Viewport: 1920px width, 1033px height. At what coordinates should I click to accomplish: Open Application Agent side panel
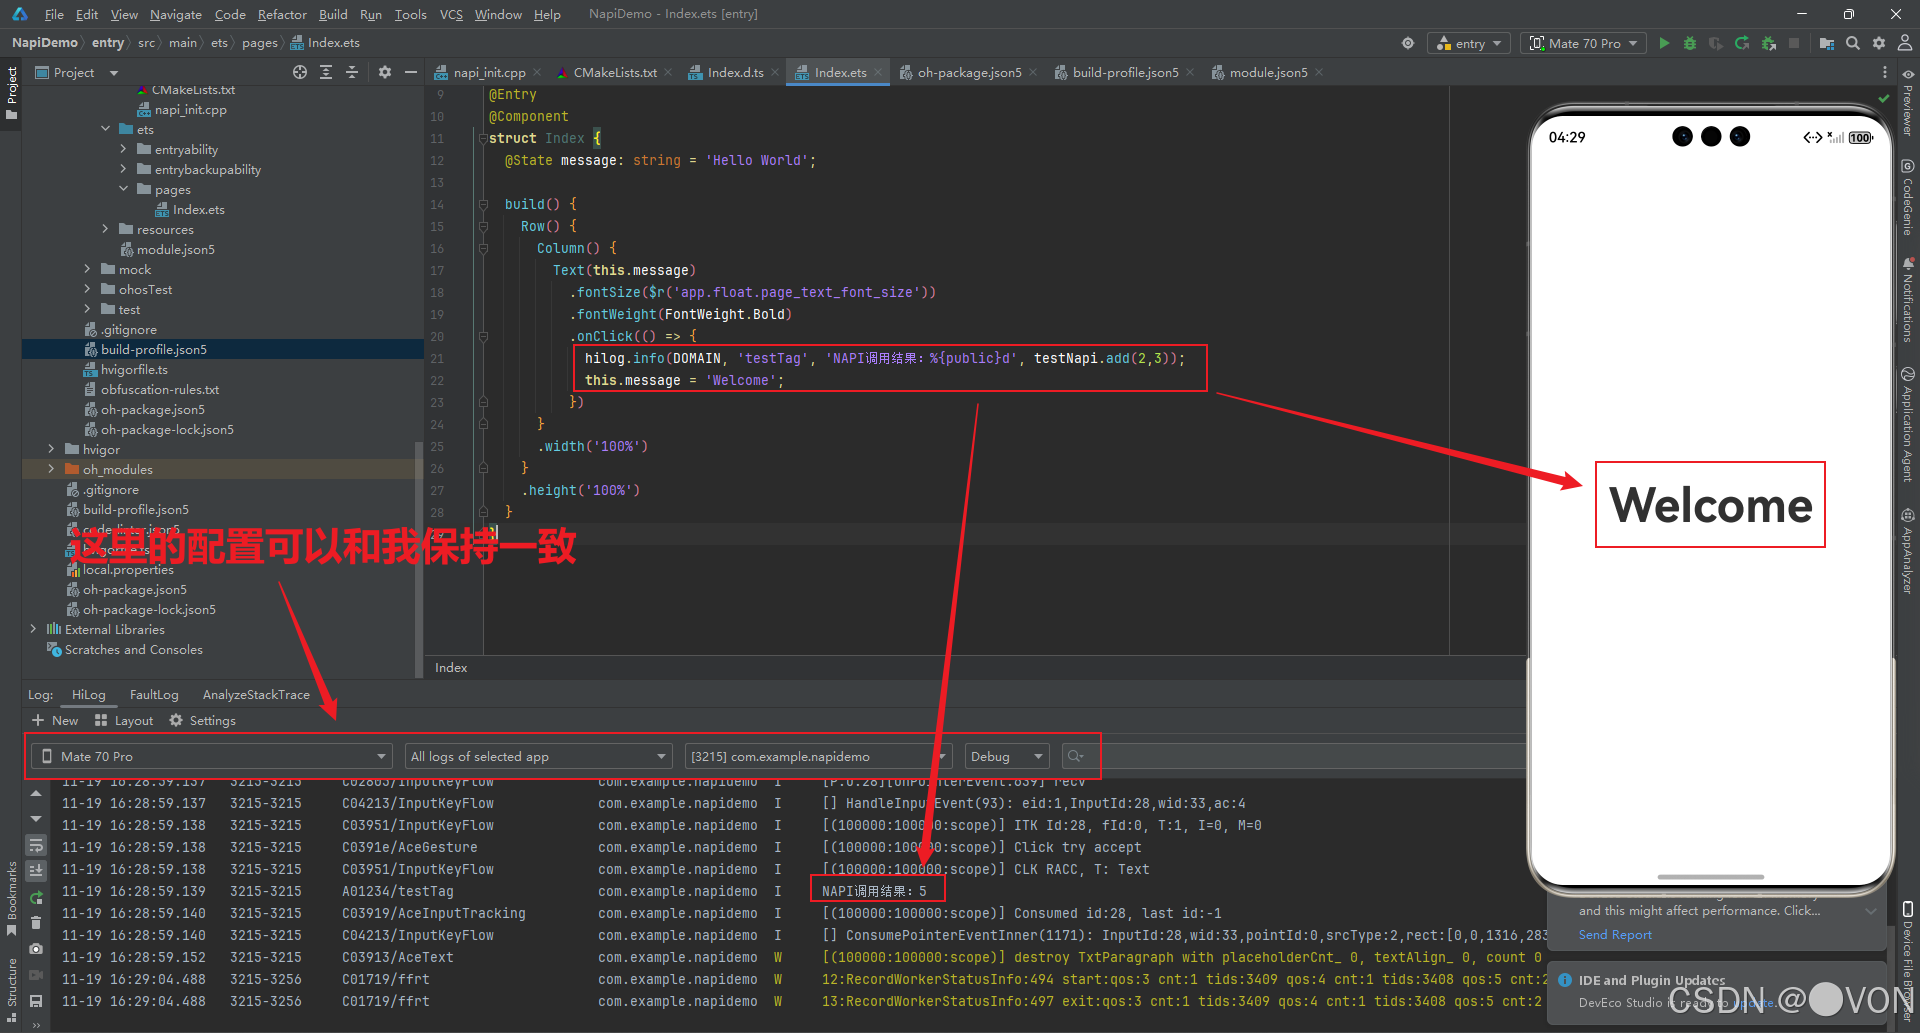1908,425
